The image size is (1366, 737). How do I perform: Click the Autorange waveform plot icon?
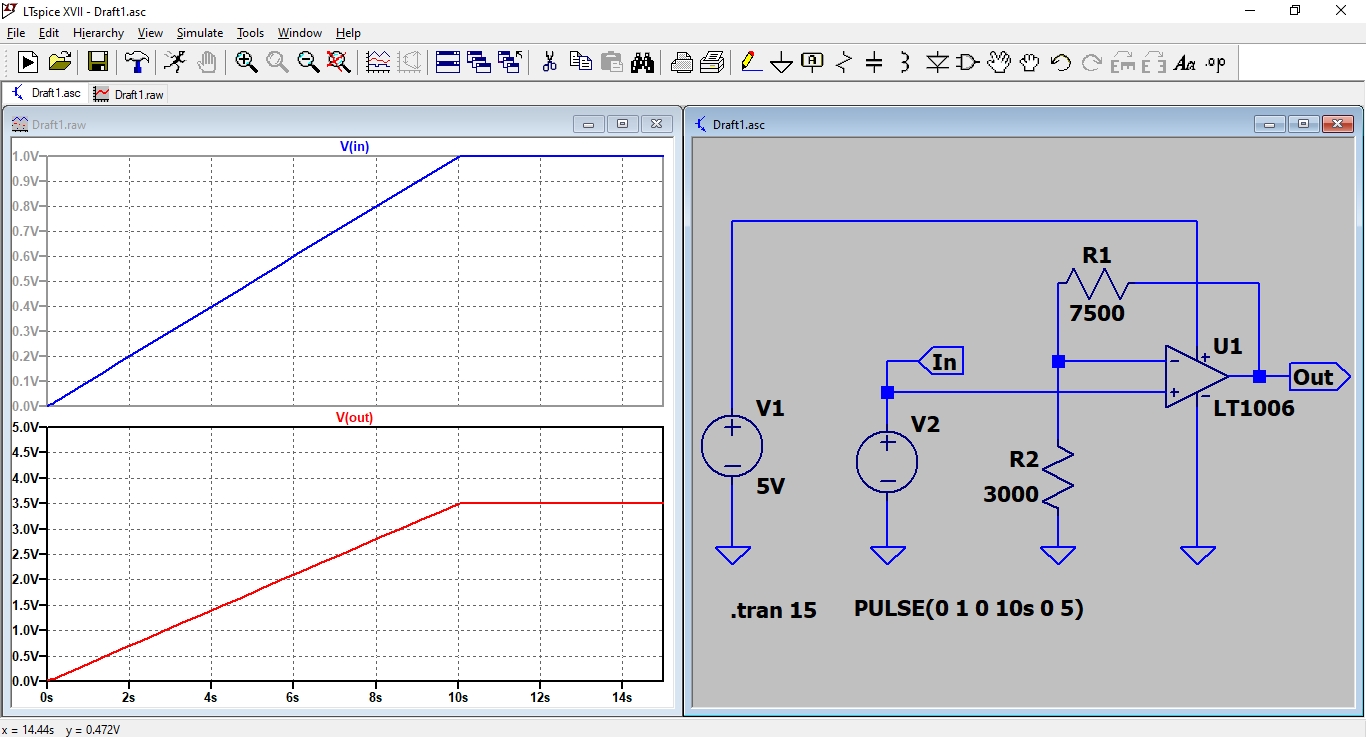click(378, 62)
